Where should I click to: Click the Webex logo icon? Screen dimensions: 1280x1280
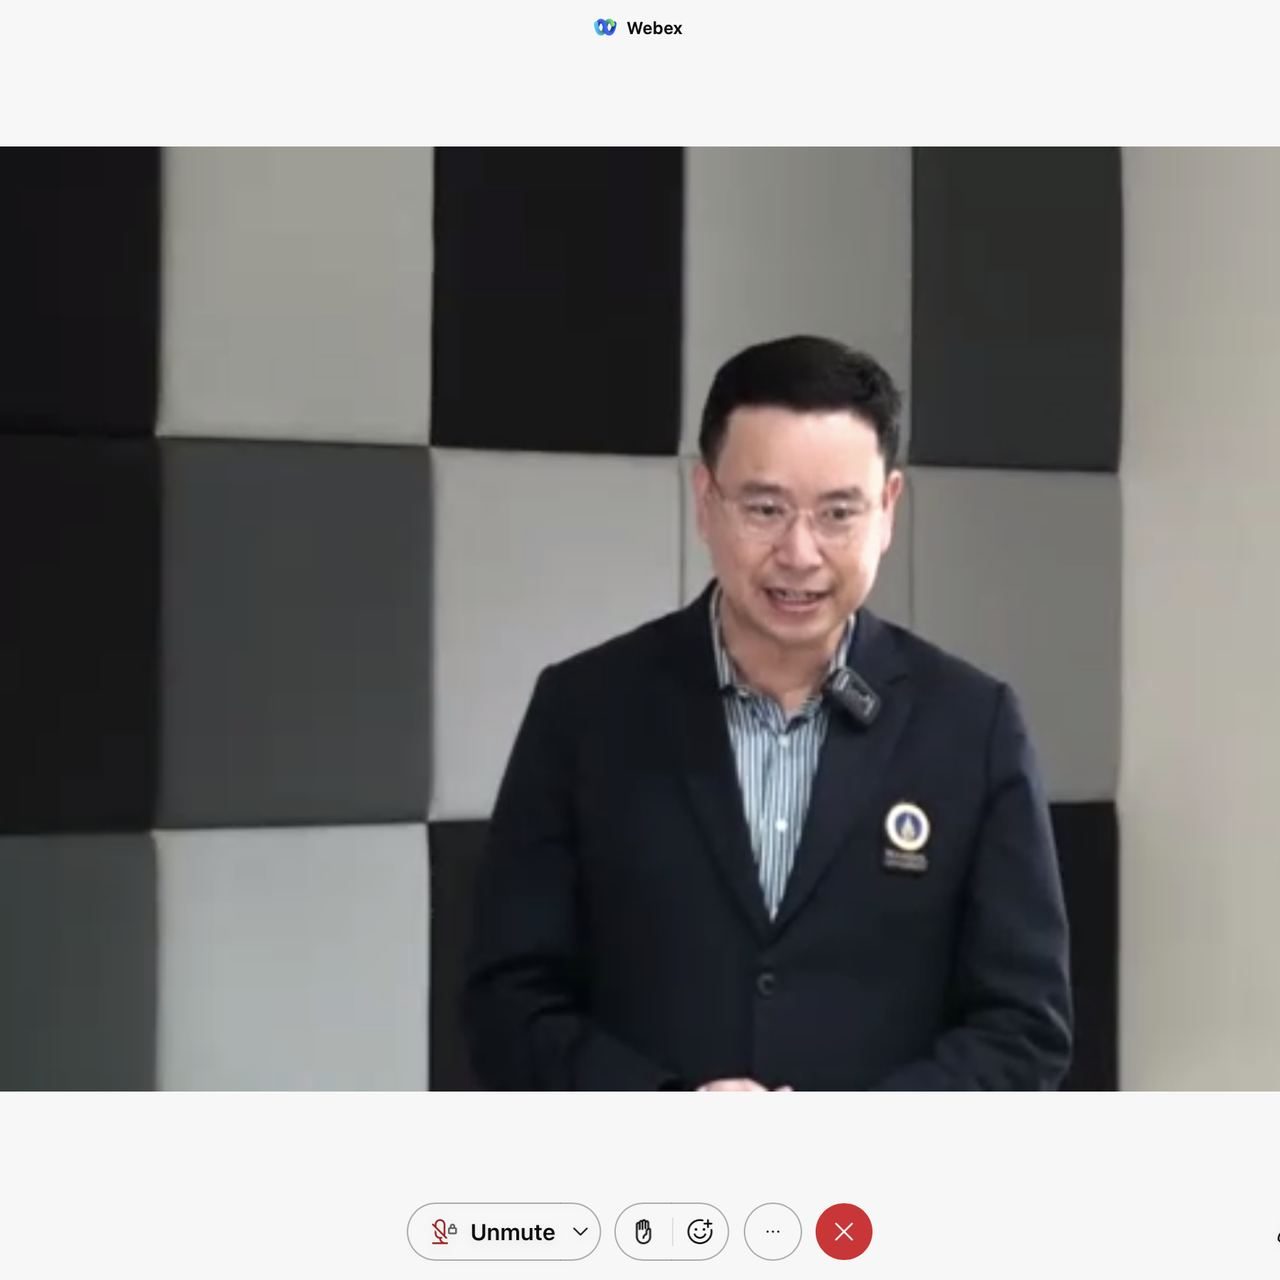(x=605, y=28)
